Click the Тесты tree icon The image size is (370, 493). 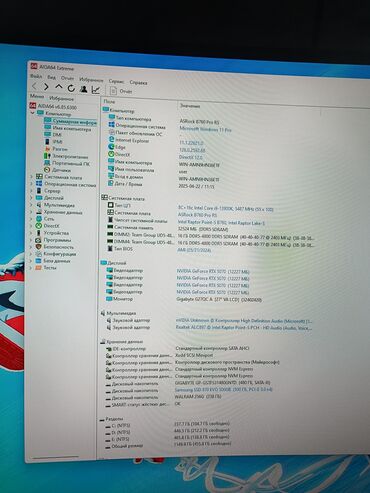click(x=39, y=267)
